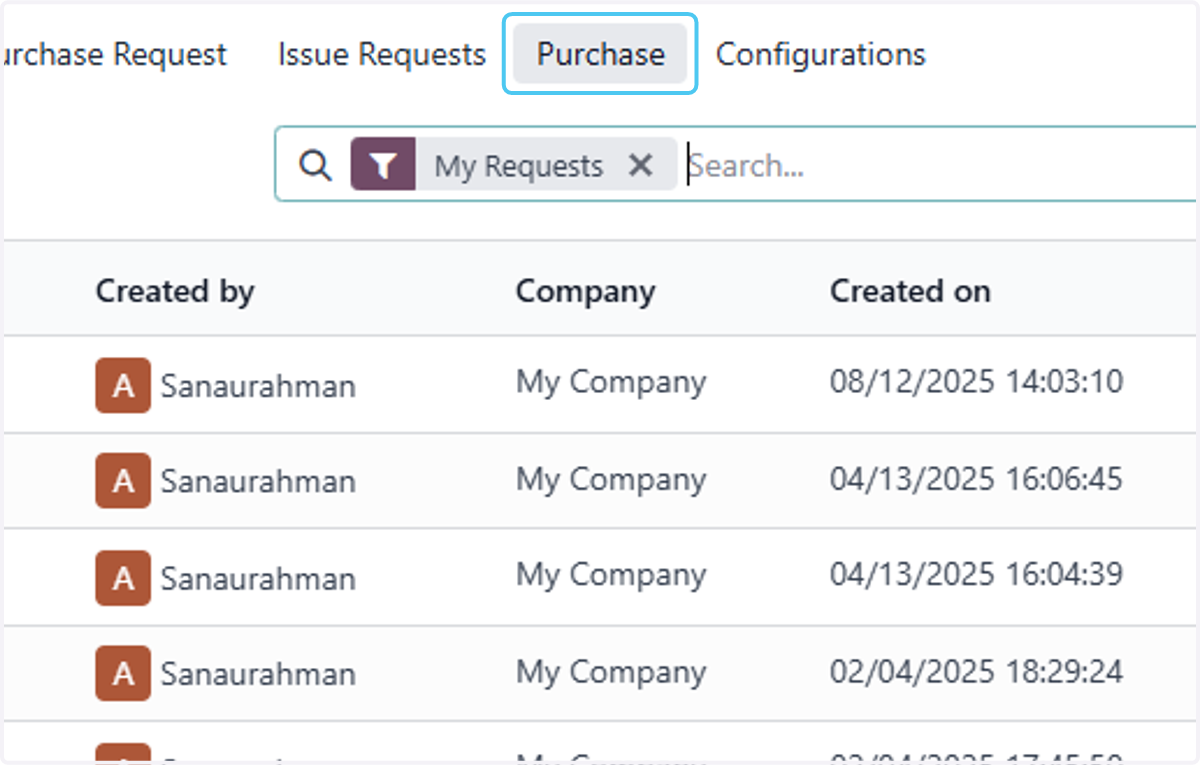The image size is (1200, 765).
Task: Sort by Created on column header
Action: (x=910, y=291)
